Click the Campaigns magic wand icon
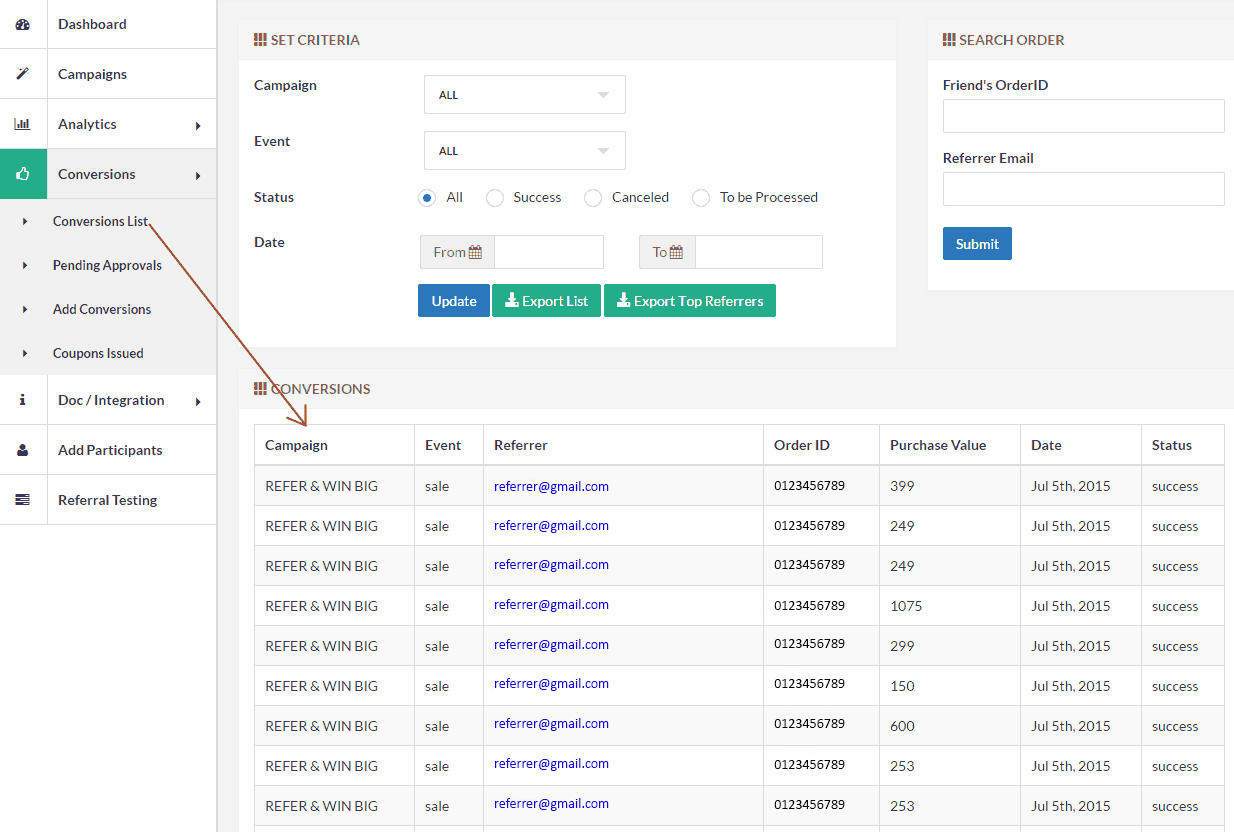 point(23,74)
